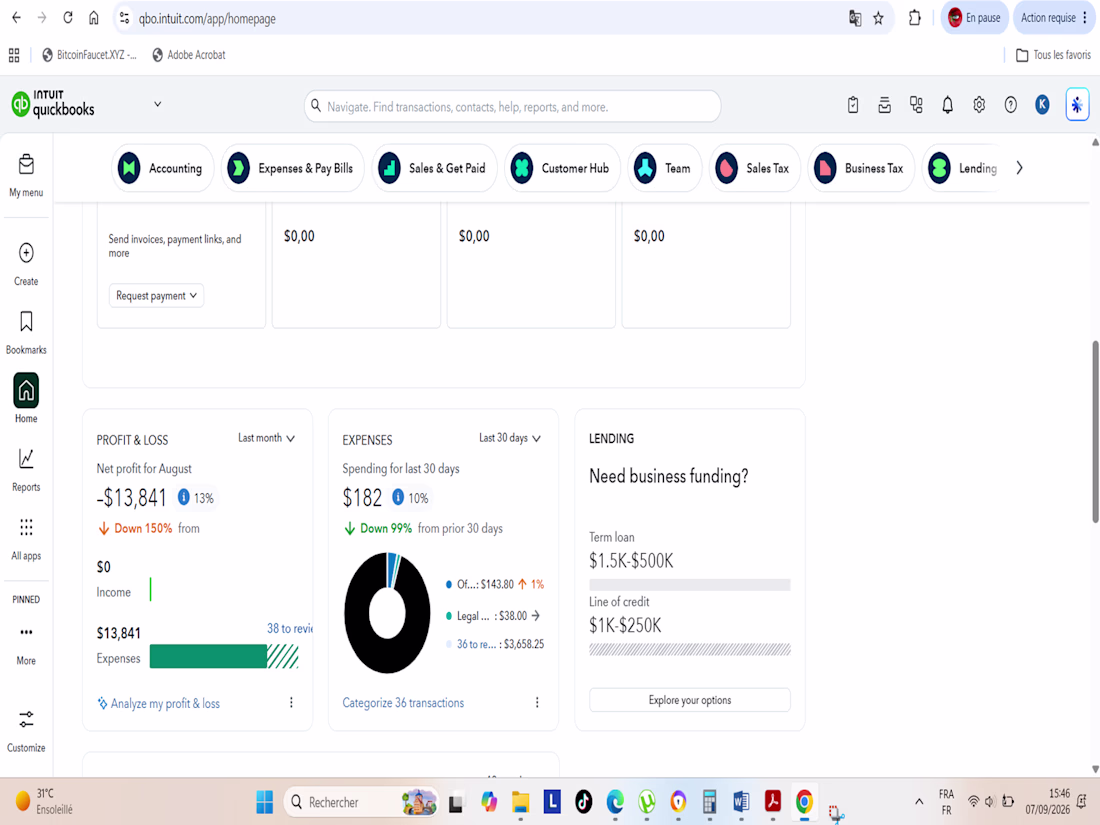This screenshot has width=1100, height=825.
Task: Change the Last 30 days dropdown
Action: (x=509, y=438)
